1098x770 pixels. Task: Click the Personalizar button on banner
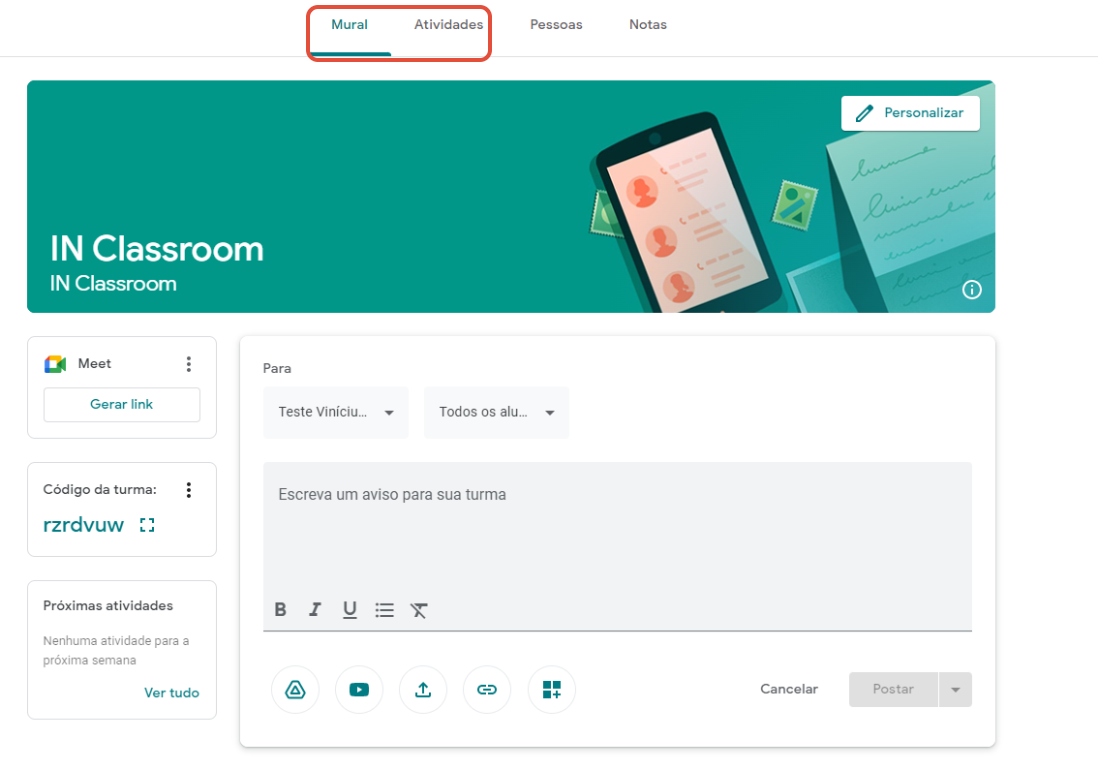910,113
